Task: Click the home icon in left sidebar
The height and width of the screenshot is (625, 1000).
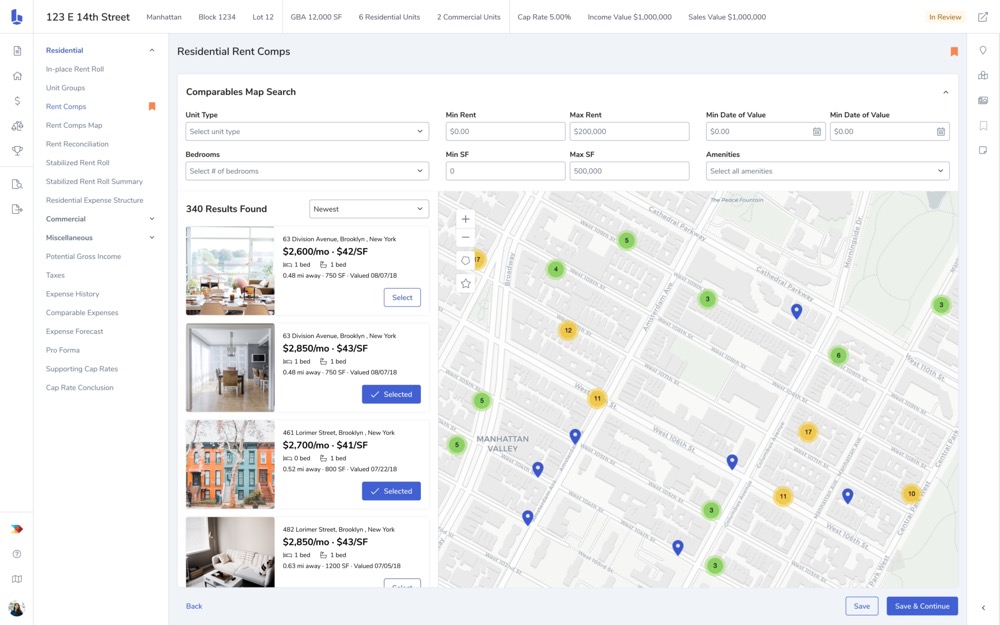Action: pyautogui.click(x=17, y=76)
